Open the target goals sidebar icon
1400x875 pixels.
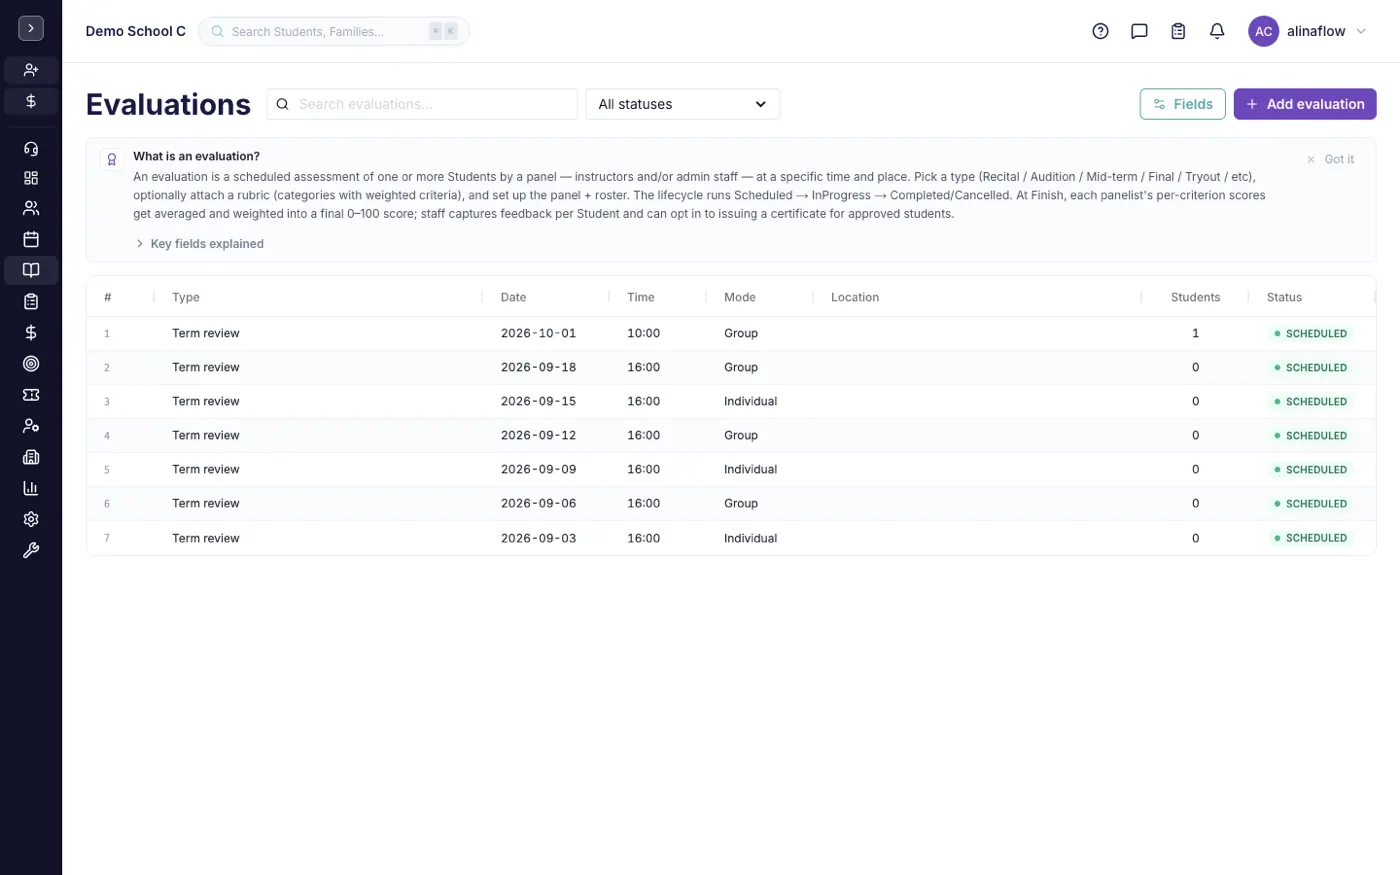pos(31,364)
